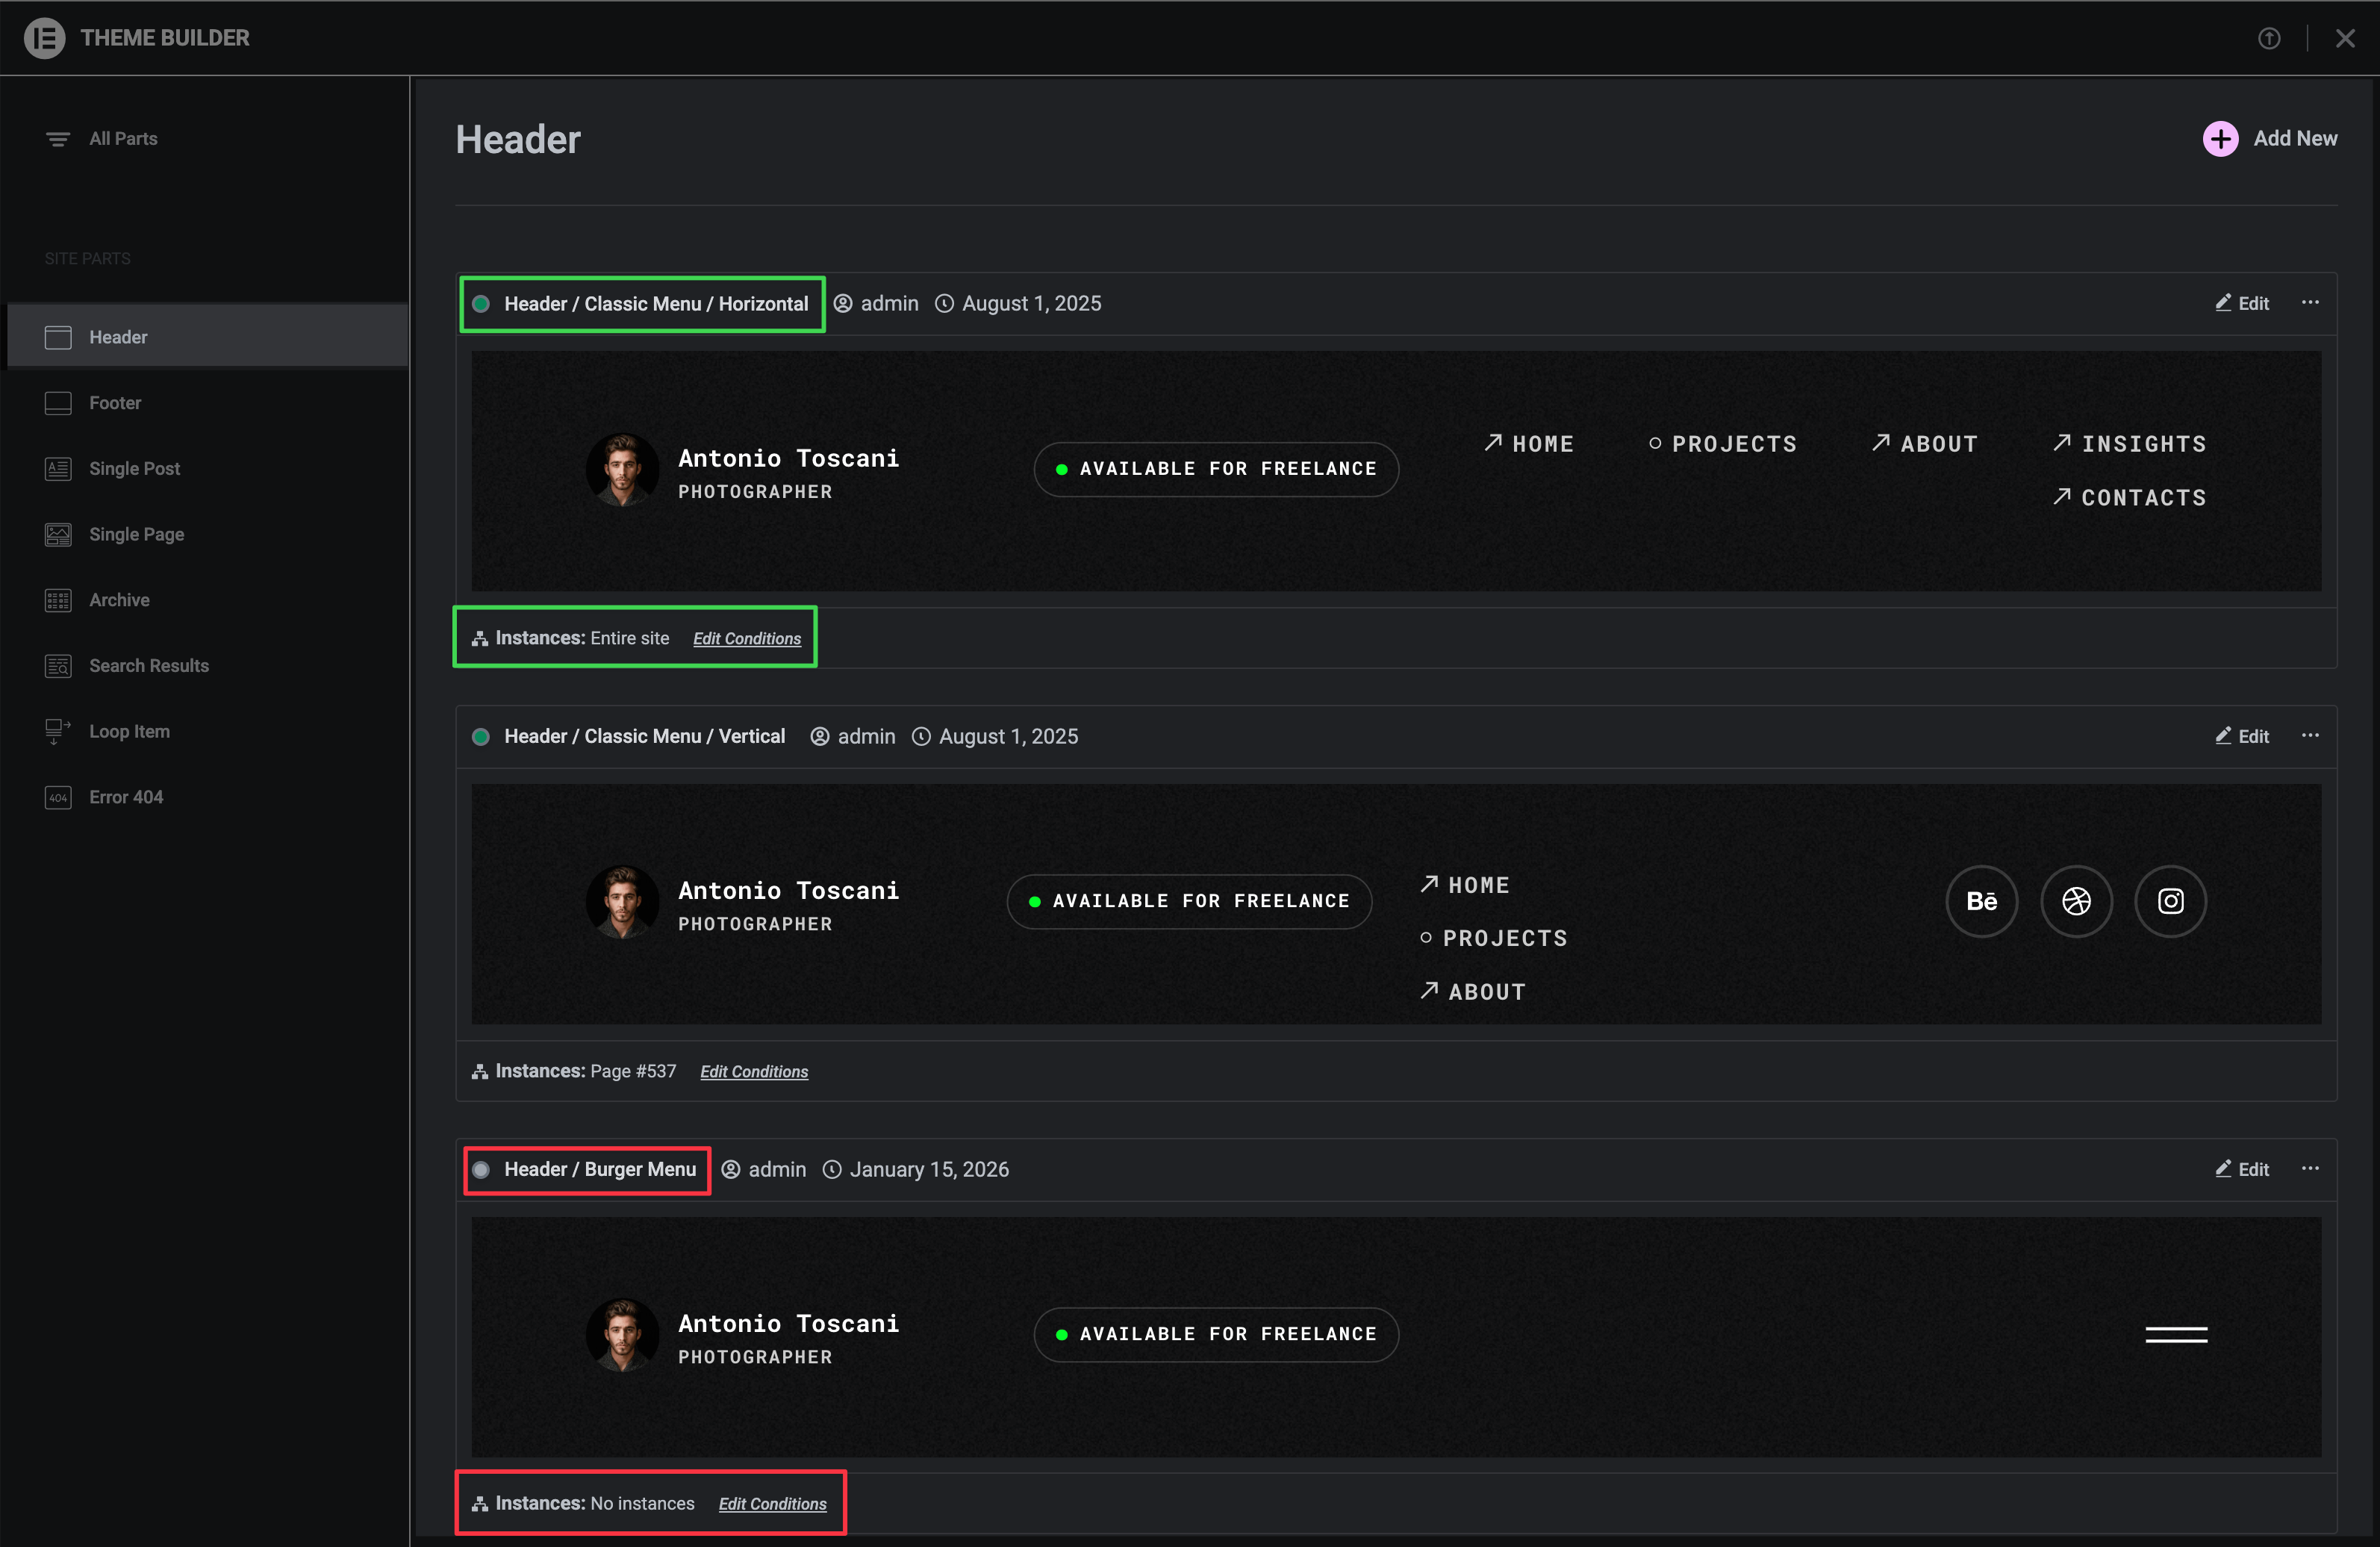Select Footer in site parts sidebar
Viewport: 2380px width, 1547px height.
(115, 403)
